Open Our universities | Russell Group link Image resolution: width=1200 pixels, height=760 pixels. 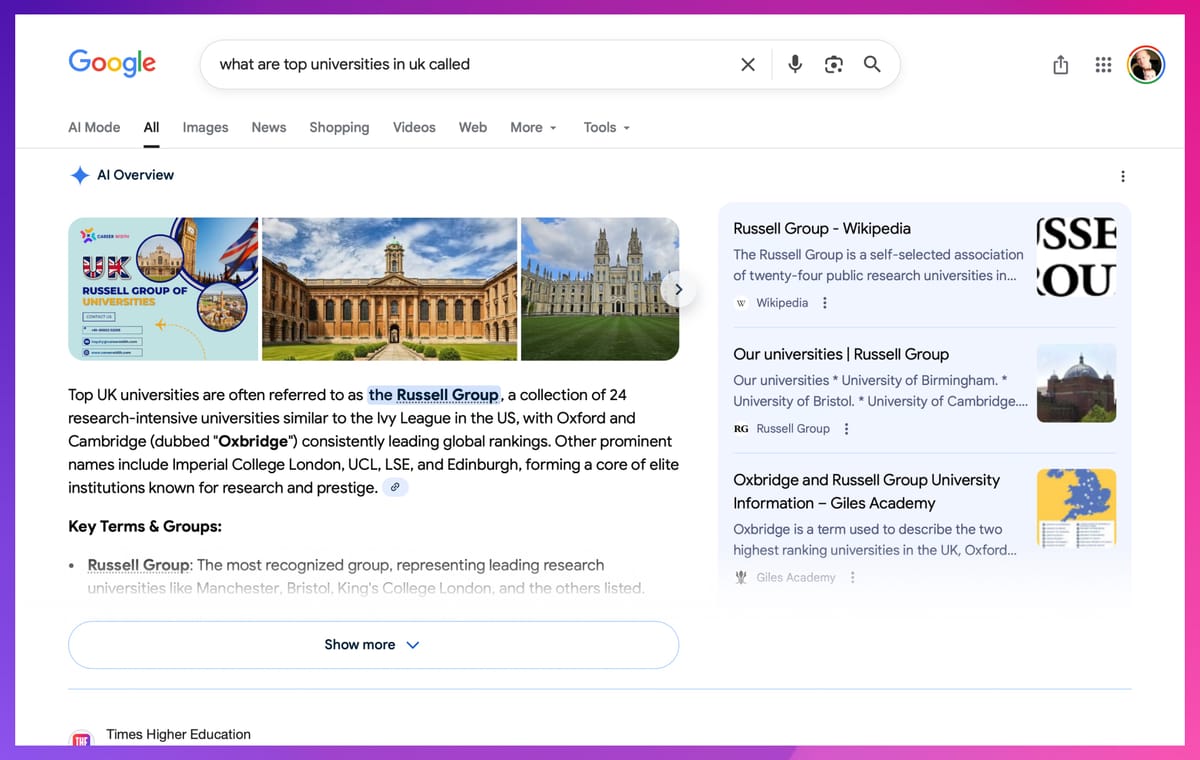(841, 354)
